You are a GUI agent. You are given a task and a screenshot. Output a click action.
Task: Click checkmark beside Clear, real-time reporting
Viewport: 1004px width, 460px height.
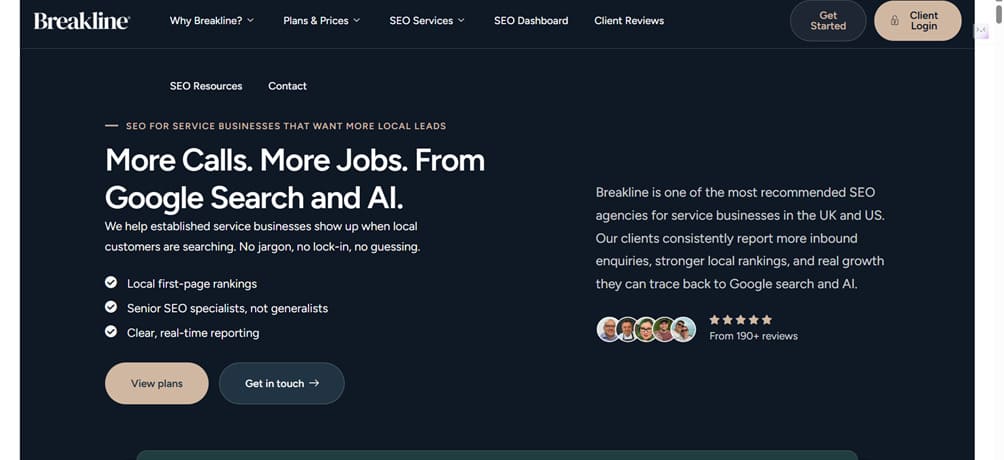(111, 332)
